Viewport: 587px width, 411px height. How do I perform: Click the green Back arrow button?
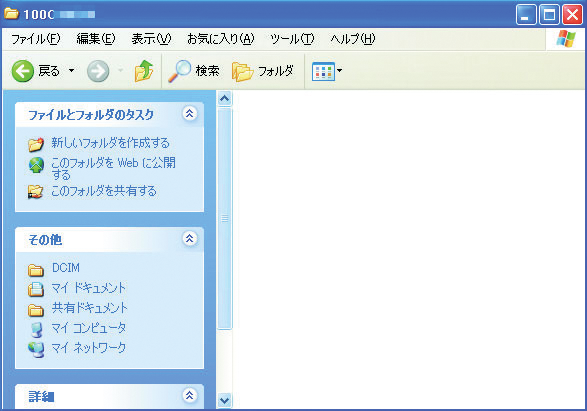22,71
